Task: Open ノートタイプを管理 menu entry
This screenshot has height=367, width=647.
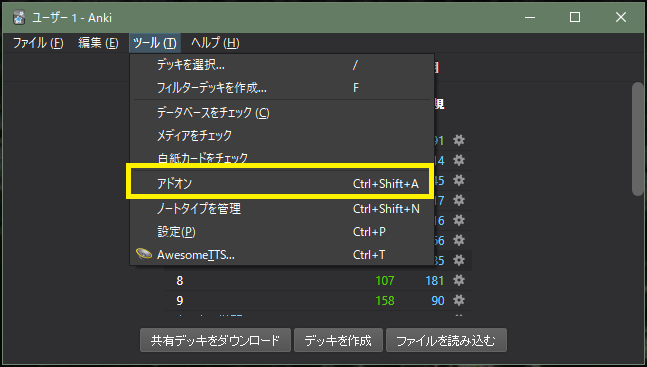Action: coord(282,209)
